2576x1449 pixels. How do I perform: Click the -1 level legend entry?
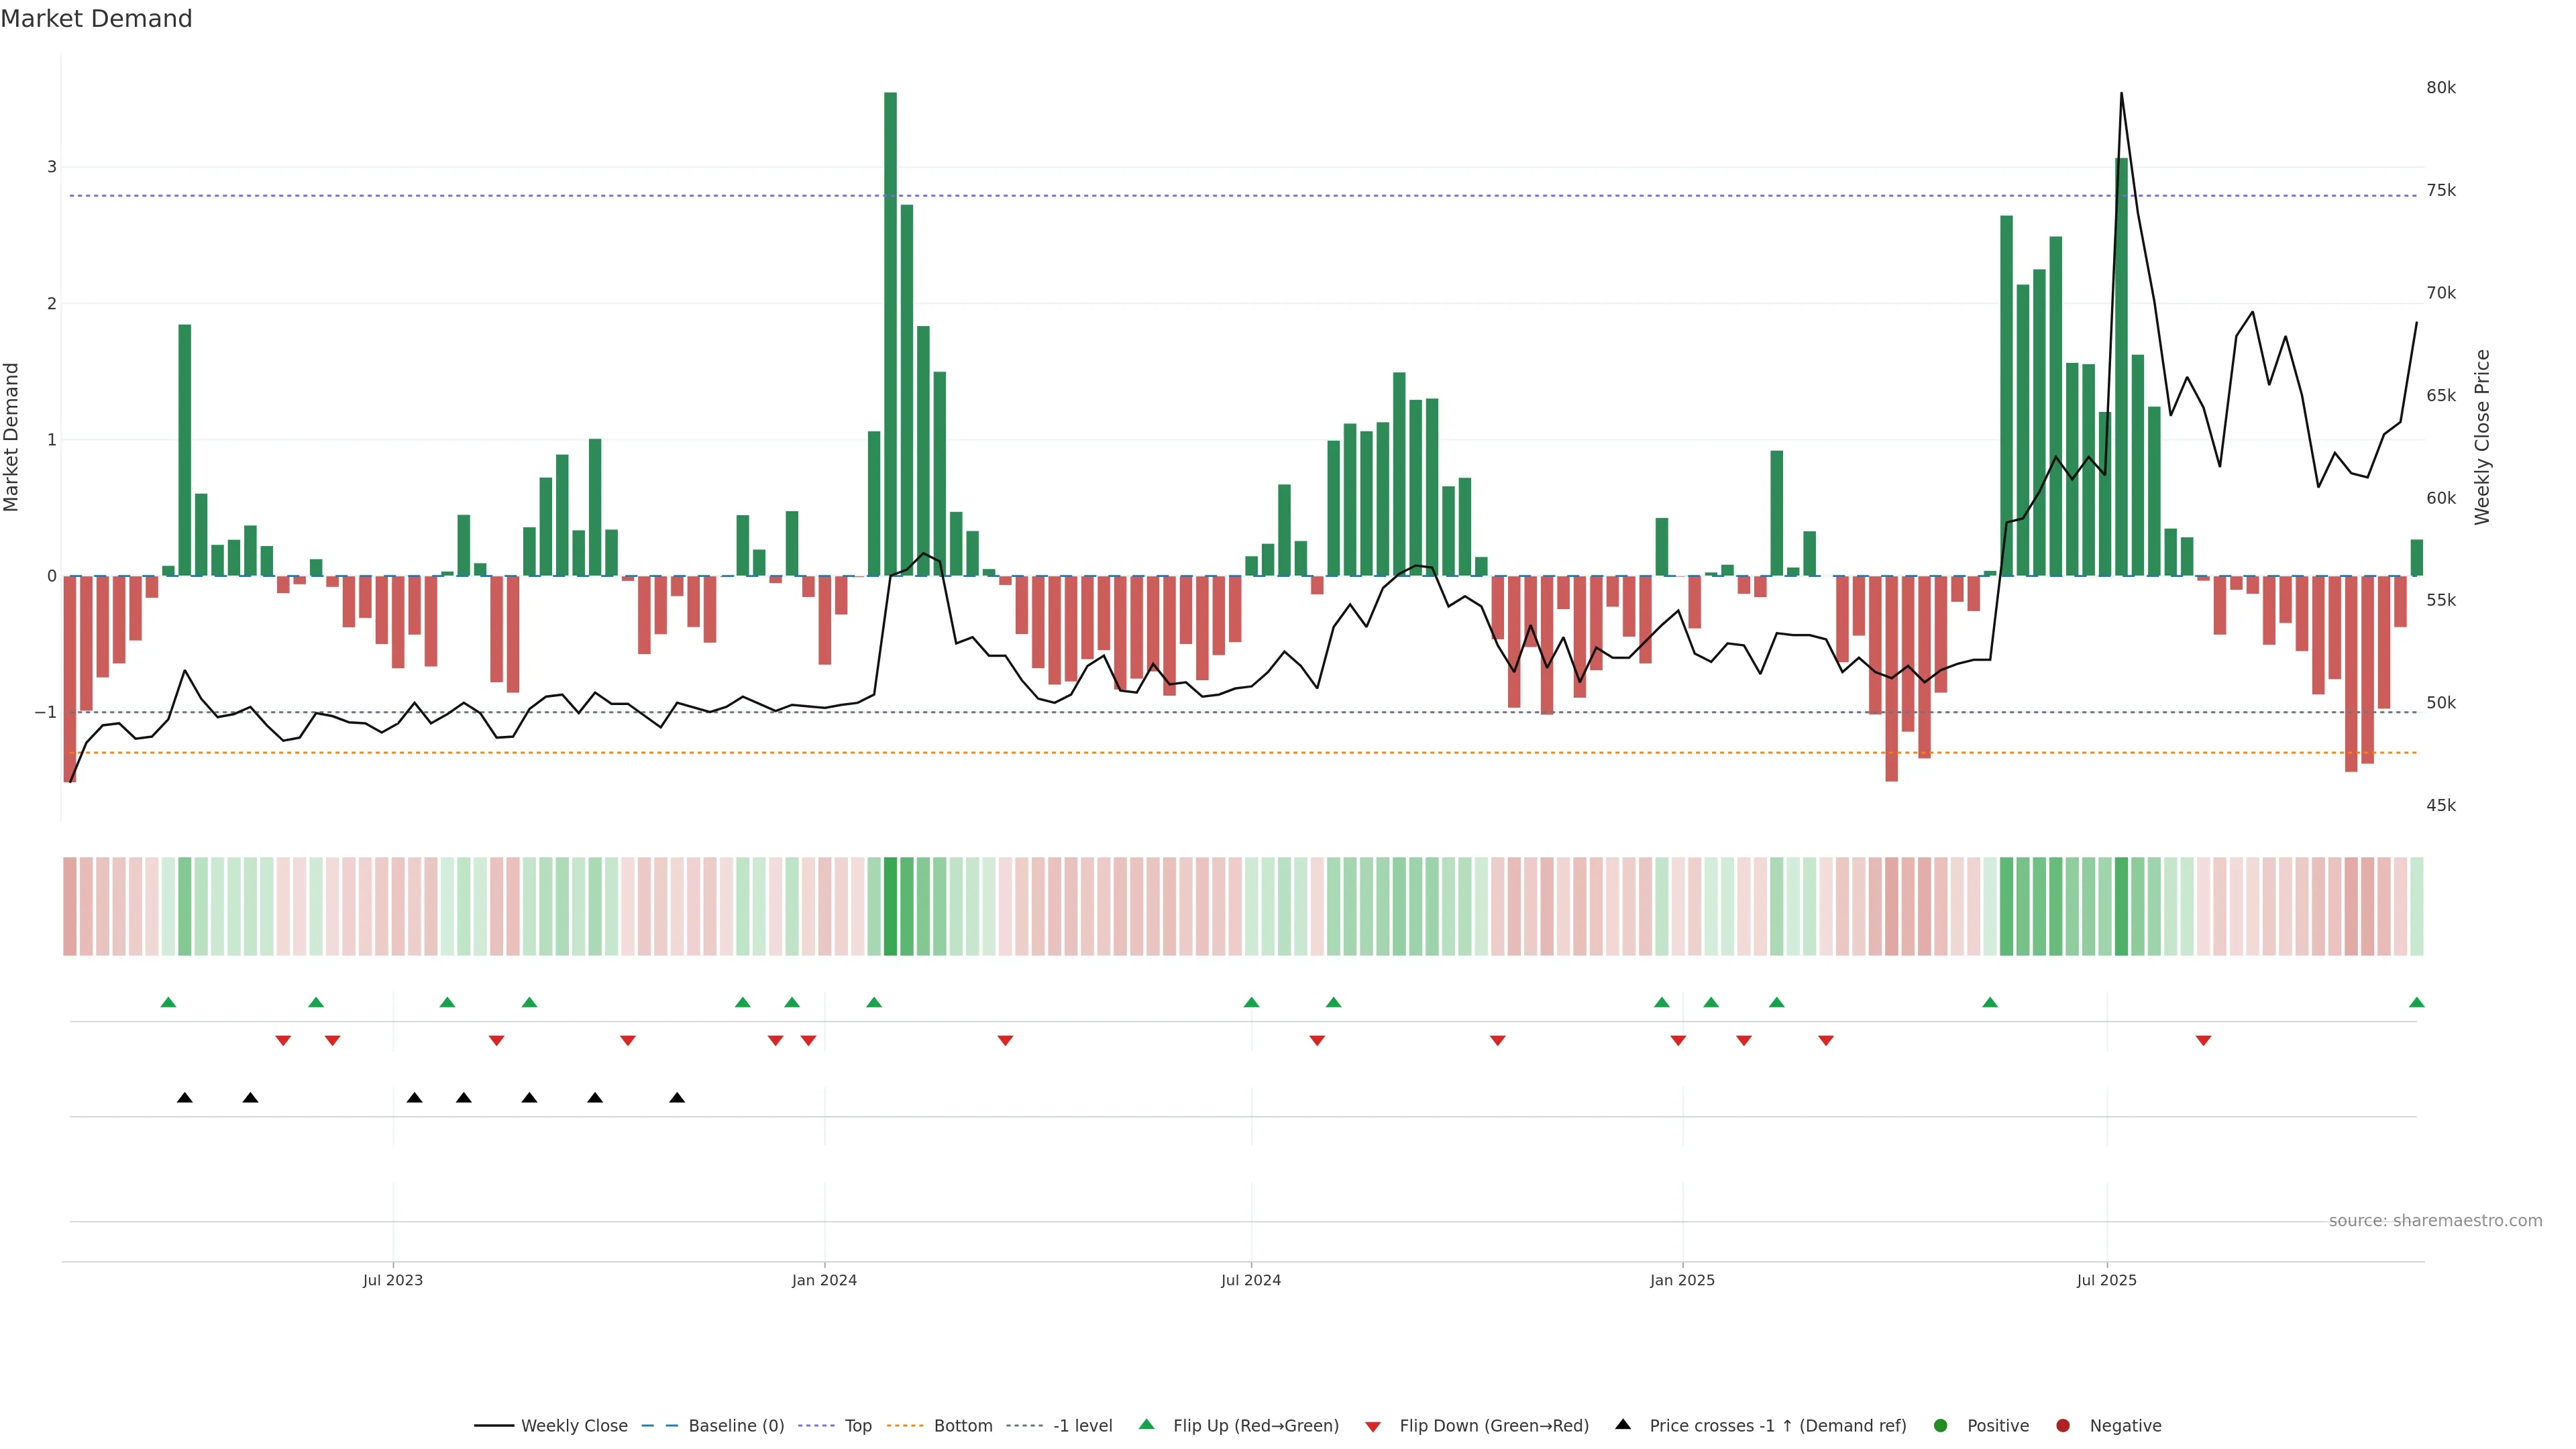pyautogui.click(x=1082, y=1425)
